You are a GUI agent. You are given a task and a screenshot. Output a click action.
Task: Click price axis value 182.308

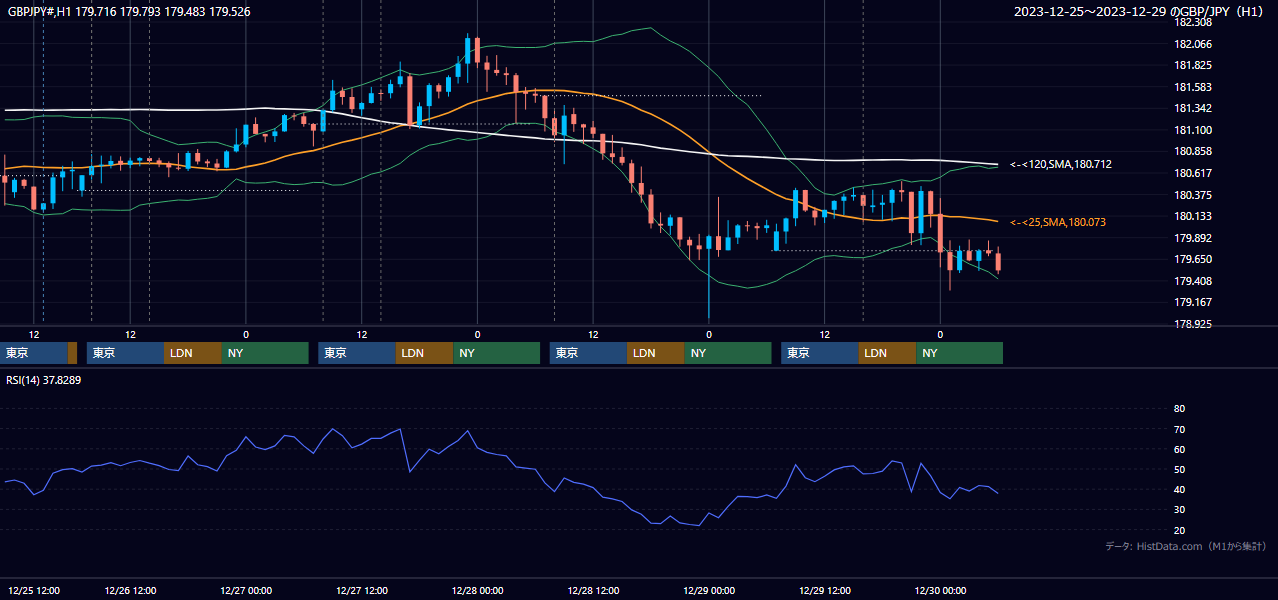[x=1193, y=22]
